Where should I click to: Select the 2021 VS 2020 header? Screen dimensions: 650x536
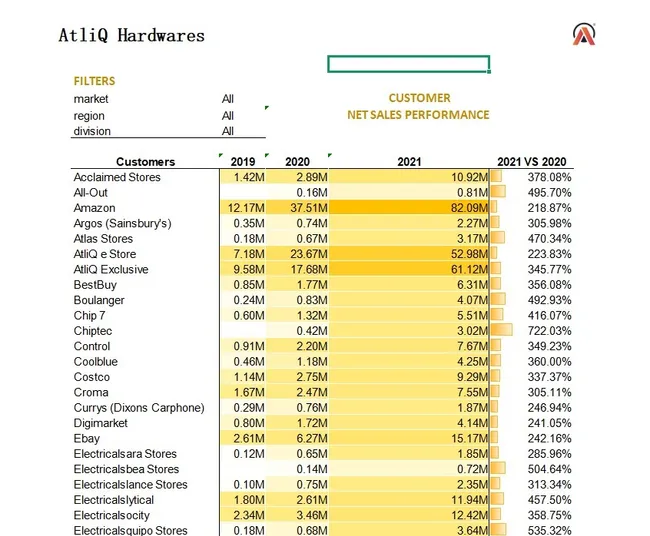[531, 162]
